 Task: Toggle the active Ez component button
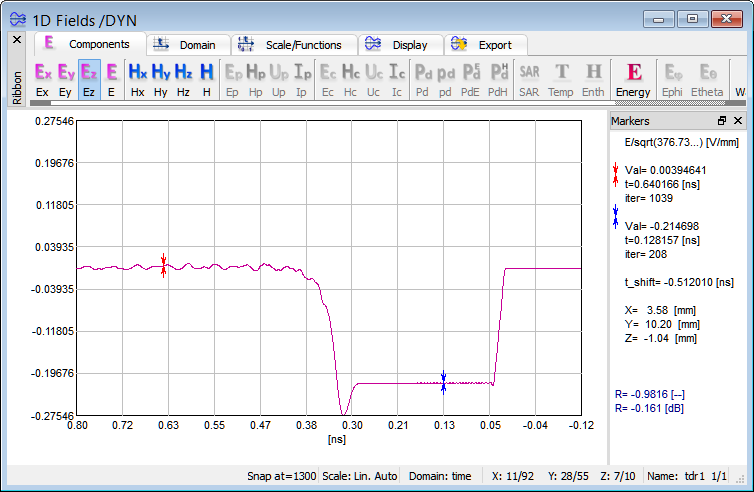coord(89,79)
